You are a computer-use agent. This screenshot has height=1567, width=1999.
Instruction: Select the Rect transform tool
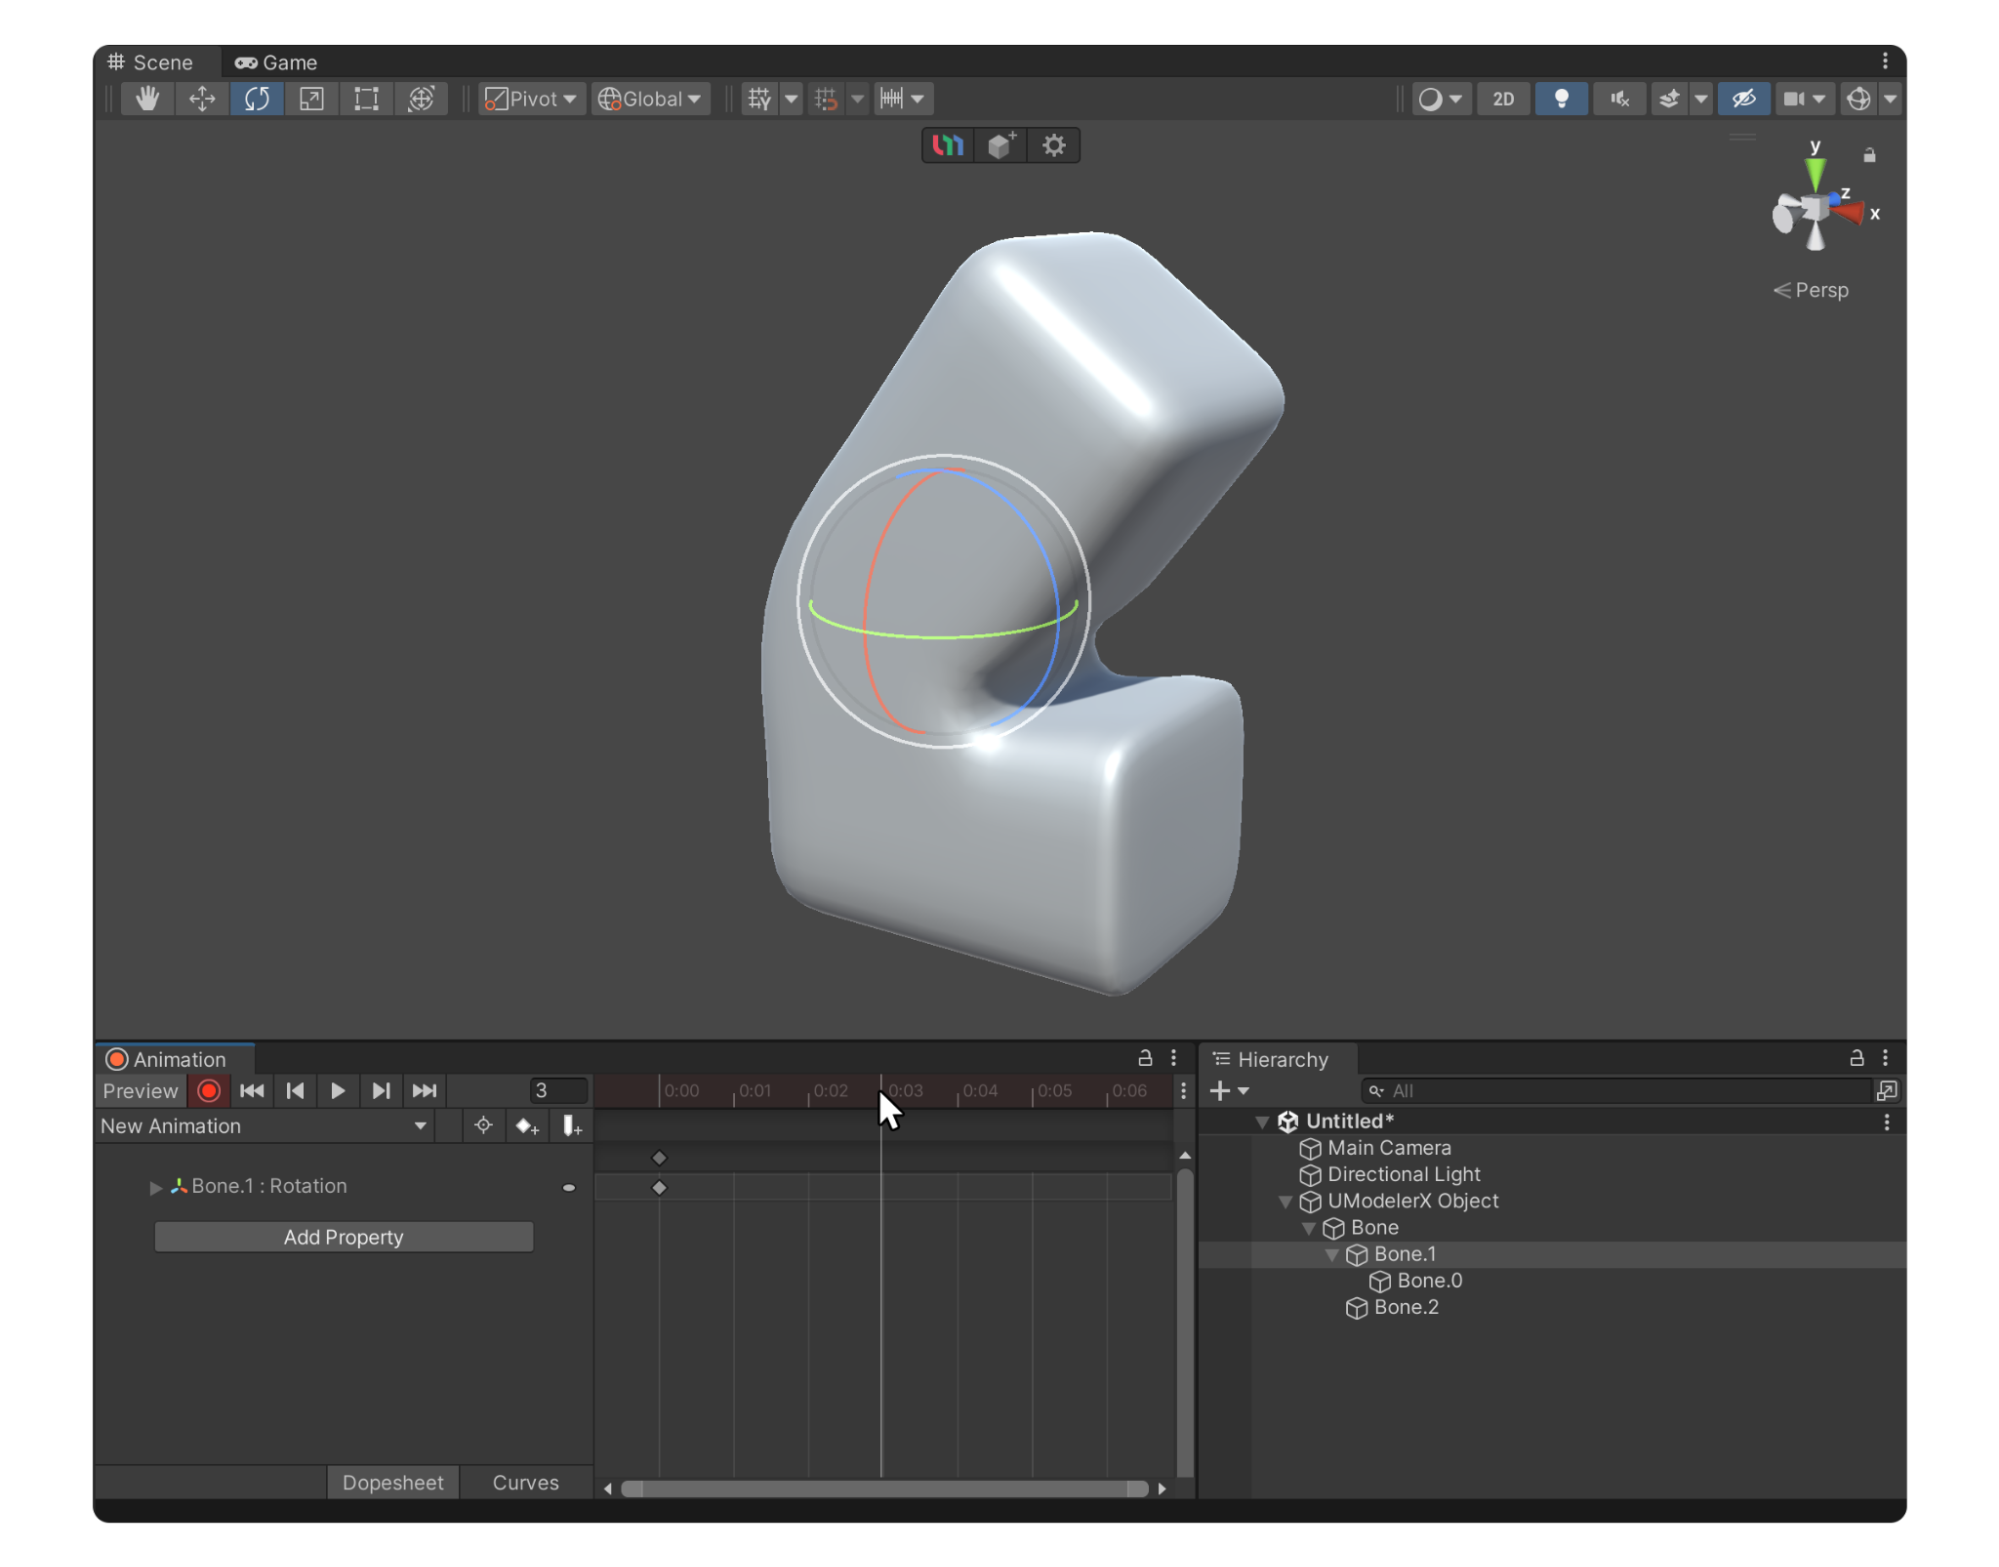tap(366, 98)
